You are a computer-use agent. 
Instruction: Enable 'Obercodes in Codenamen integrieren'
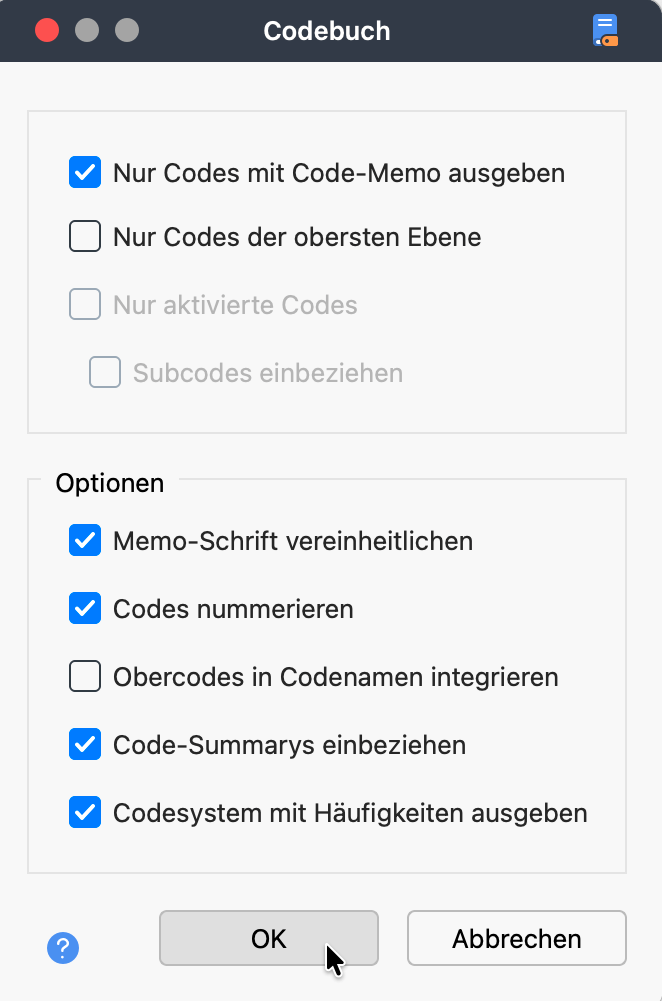85,676
